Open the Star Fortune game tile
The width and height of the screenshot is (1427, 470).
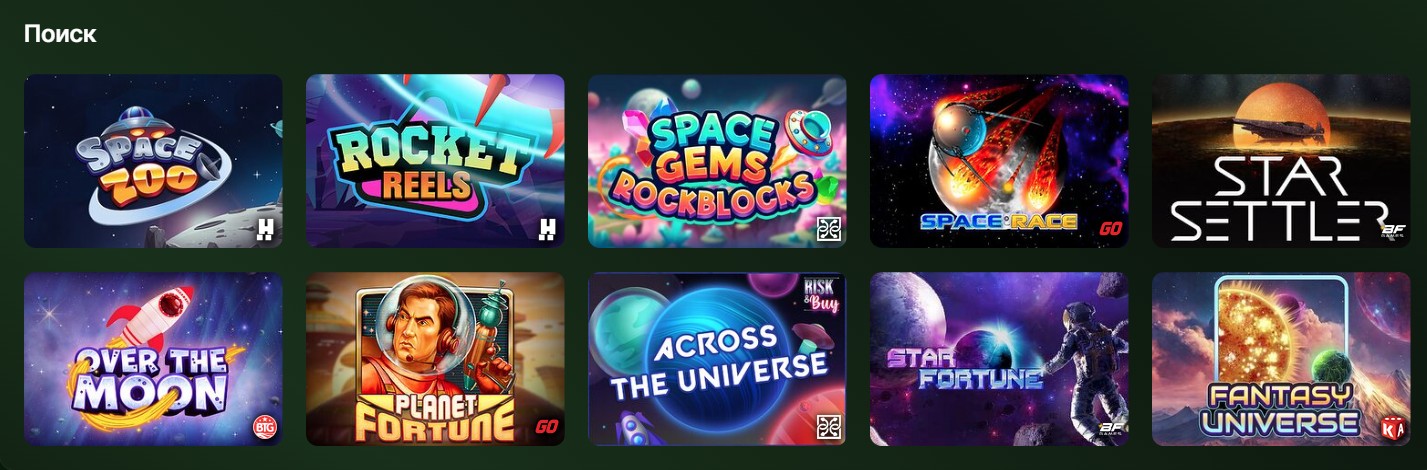pyautogui.click(x=999, y=359)
